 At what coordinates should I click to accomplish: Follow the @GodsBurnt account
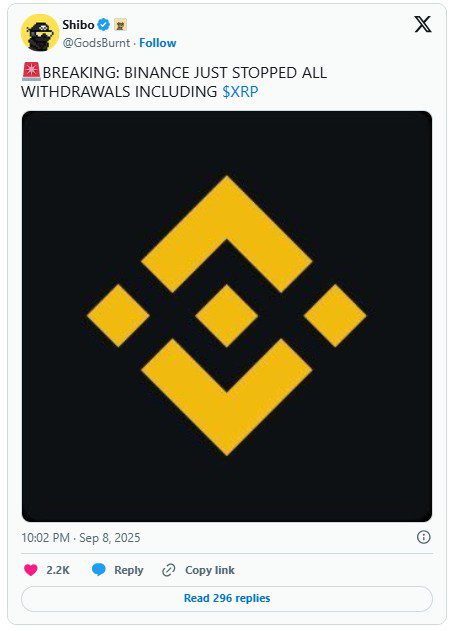[158, 43]
